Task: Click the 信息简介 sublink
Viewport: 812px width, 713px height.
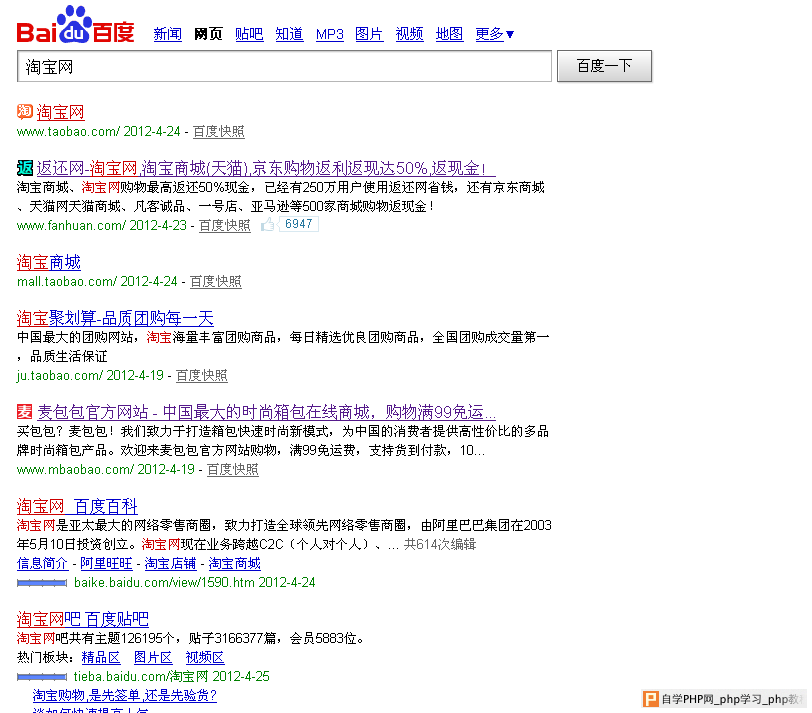Action: tap(42, 563)
